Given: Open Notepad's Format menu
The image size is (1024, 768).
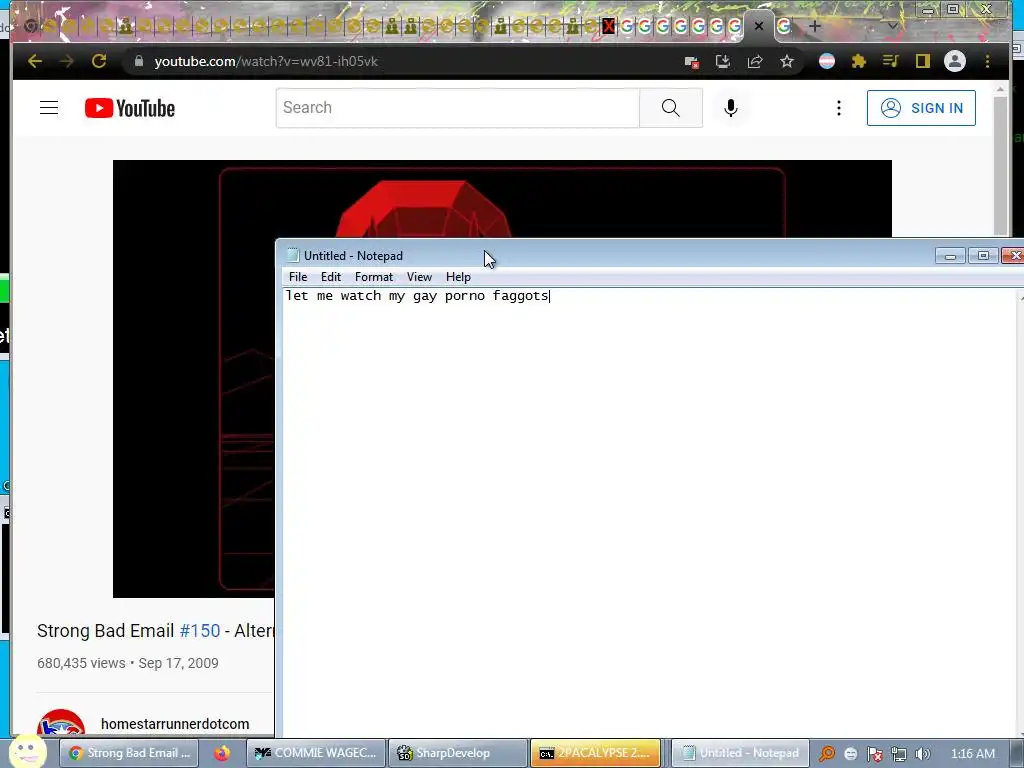Looking at the screenshot, I should click(x=374, y=277).
